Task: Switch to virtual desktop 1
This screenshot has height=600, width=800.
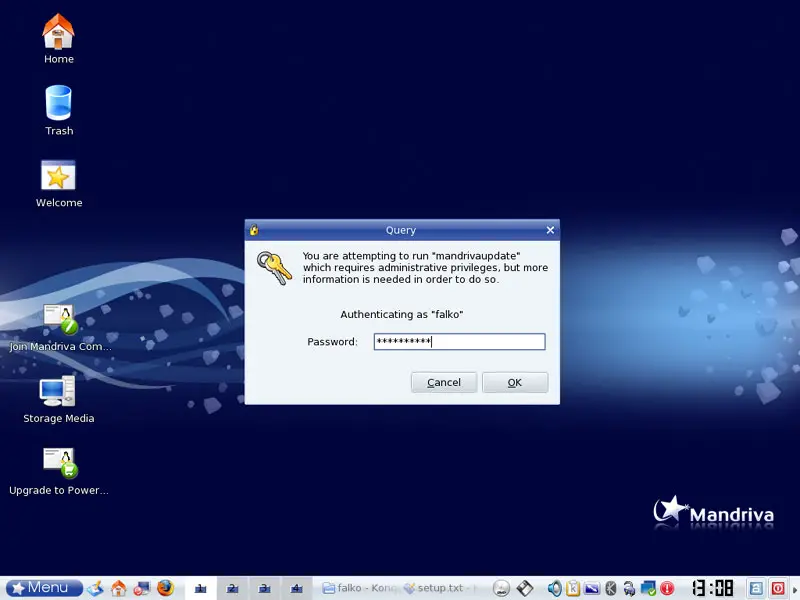Action: click(x=201, y=588)
